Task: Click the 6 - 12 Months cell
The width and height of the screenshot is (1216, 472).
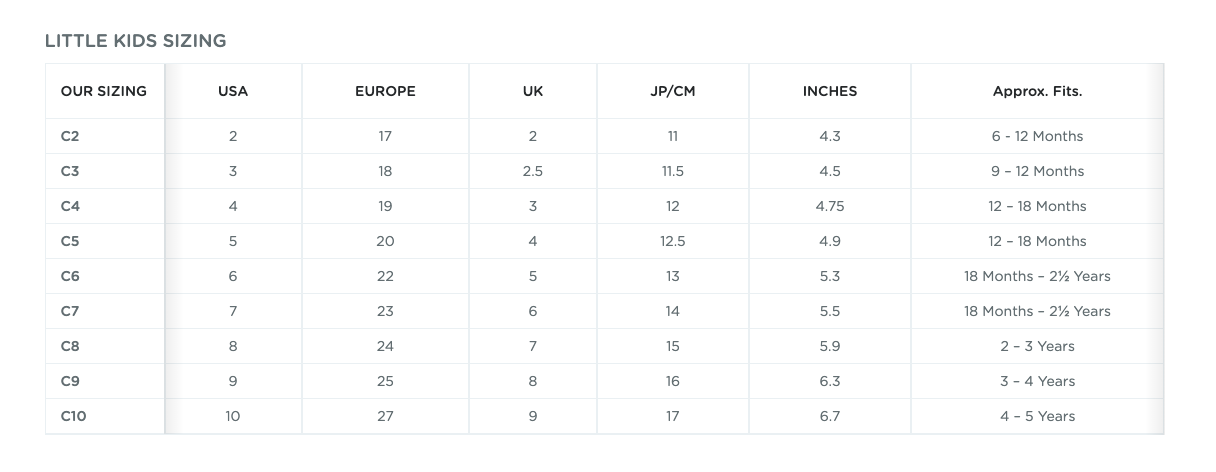Action: (1037, 136)
